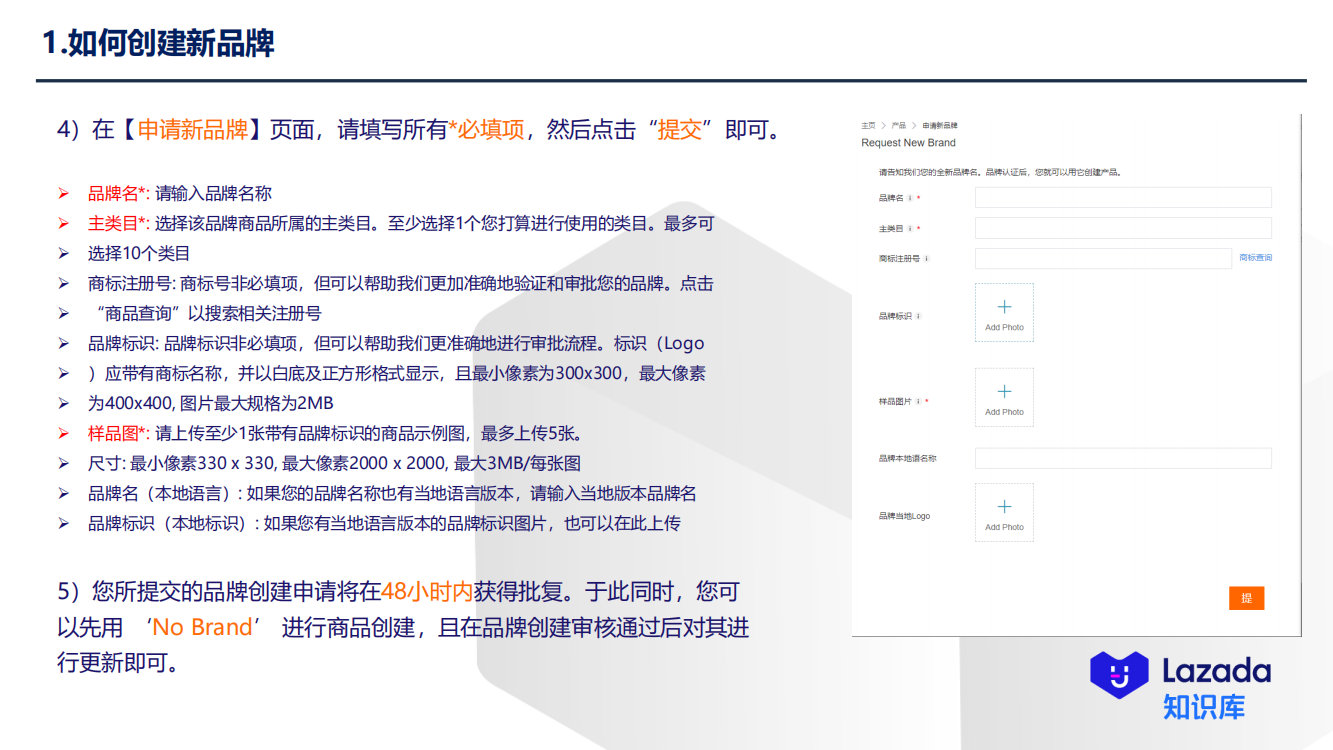
Task: Go to 主页 in the breadcrumb
Action: (868, 125)
